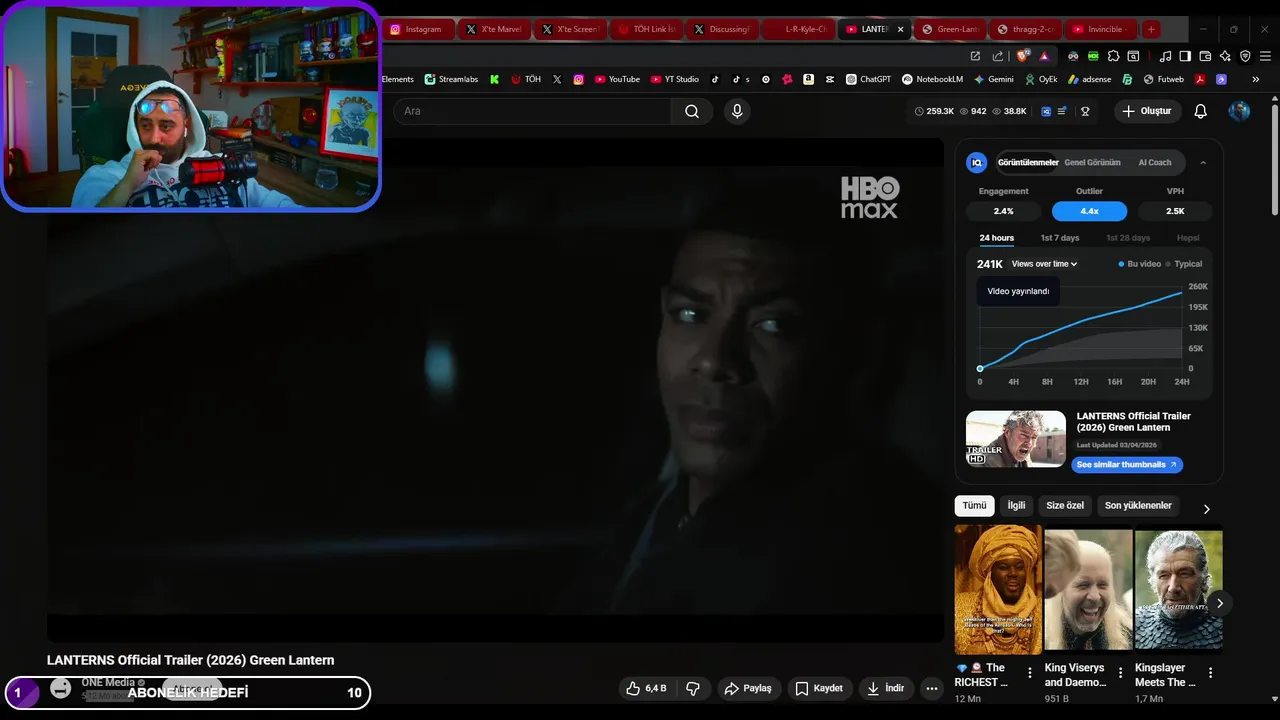
Task: Select the Son yüklenenler filter chip
Action: (1138, 506)
